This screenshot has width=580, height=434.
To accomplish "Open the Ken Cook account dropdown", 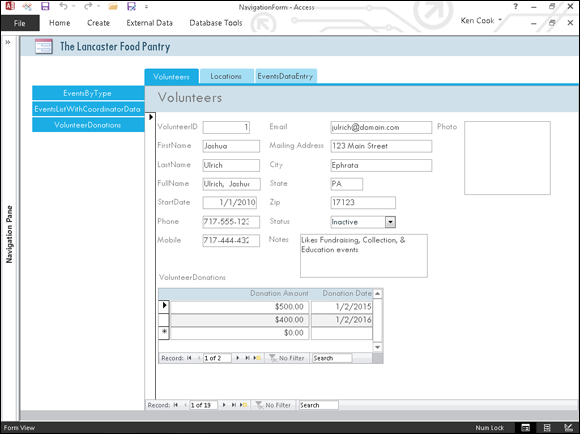I will 481,21.
